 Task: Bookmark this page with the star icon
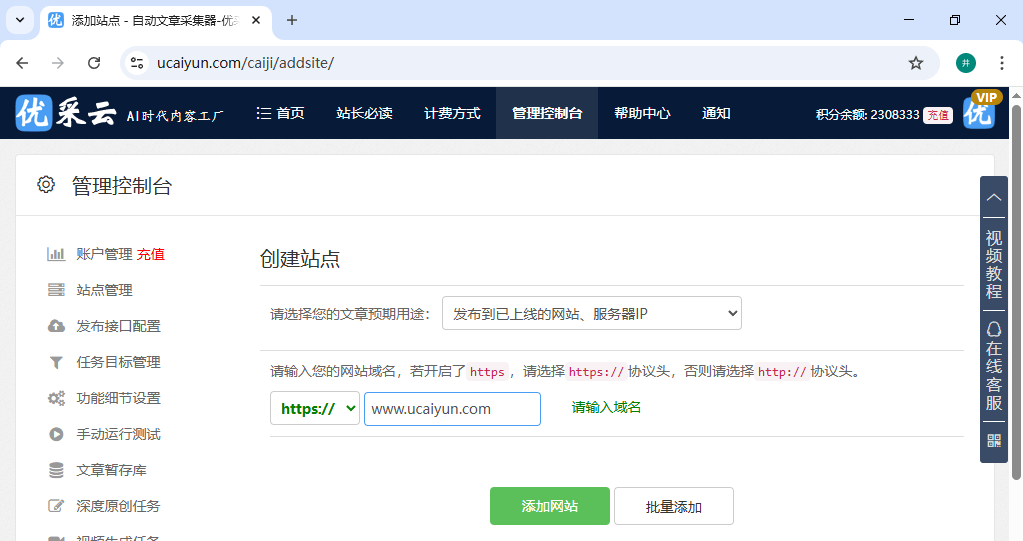(x=915, y=63)
